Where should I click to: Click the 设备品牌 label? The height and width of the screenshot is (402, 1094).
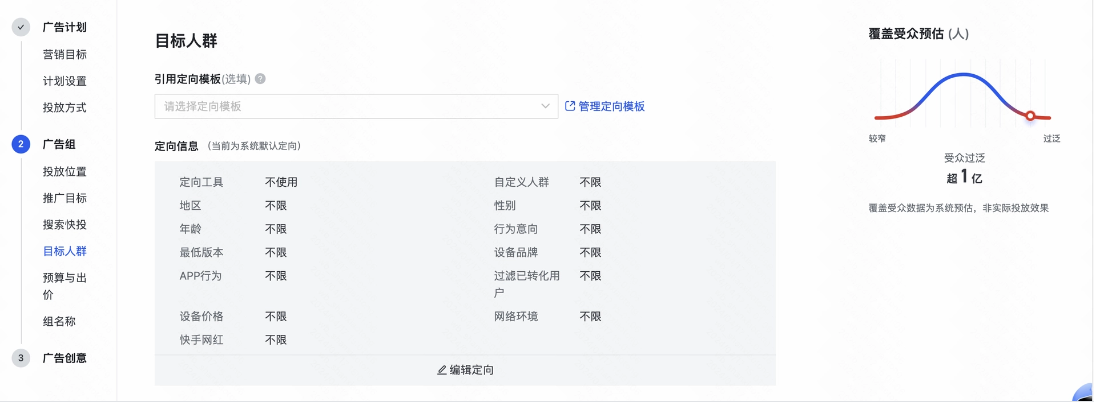point(516,252)
